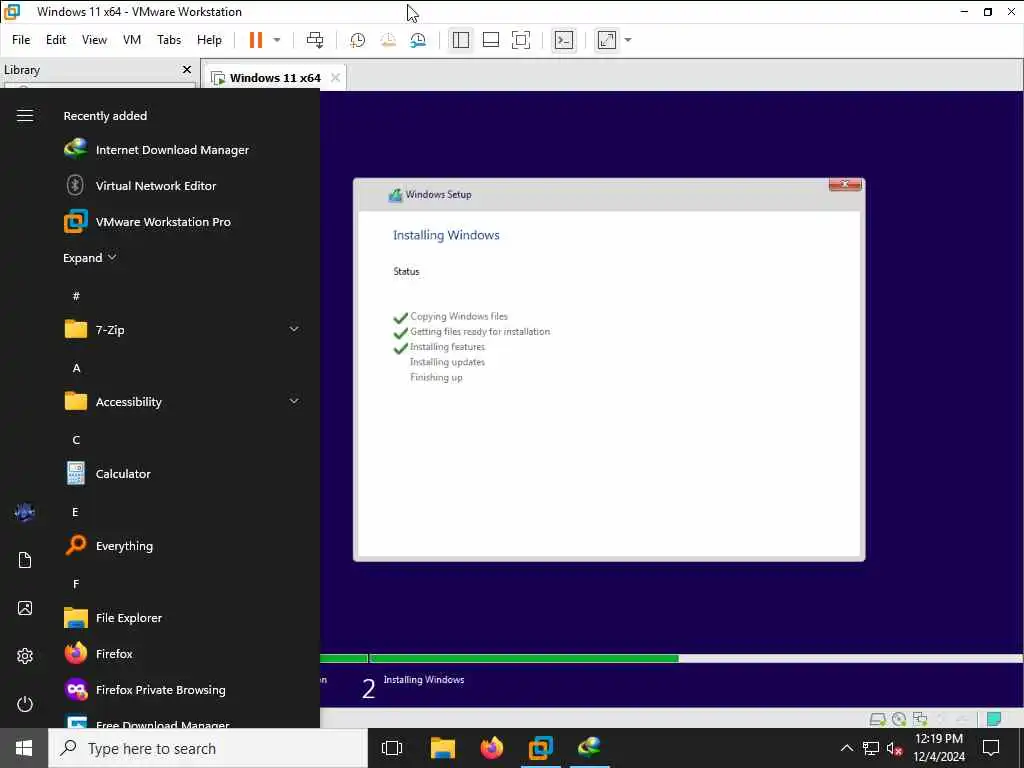Viewport: 1024px width, 768px height.
Task: Open the Help menu
Action: tap(209, 40)
